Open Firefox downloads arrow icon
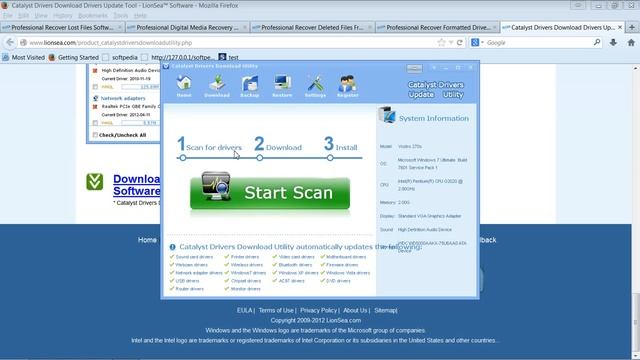Screen dimensions: 640x360 point(613,42)
